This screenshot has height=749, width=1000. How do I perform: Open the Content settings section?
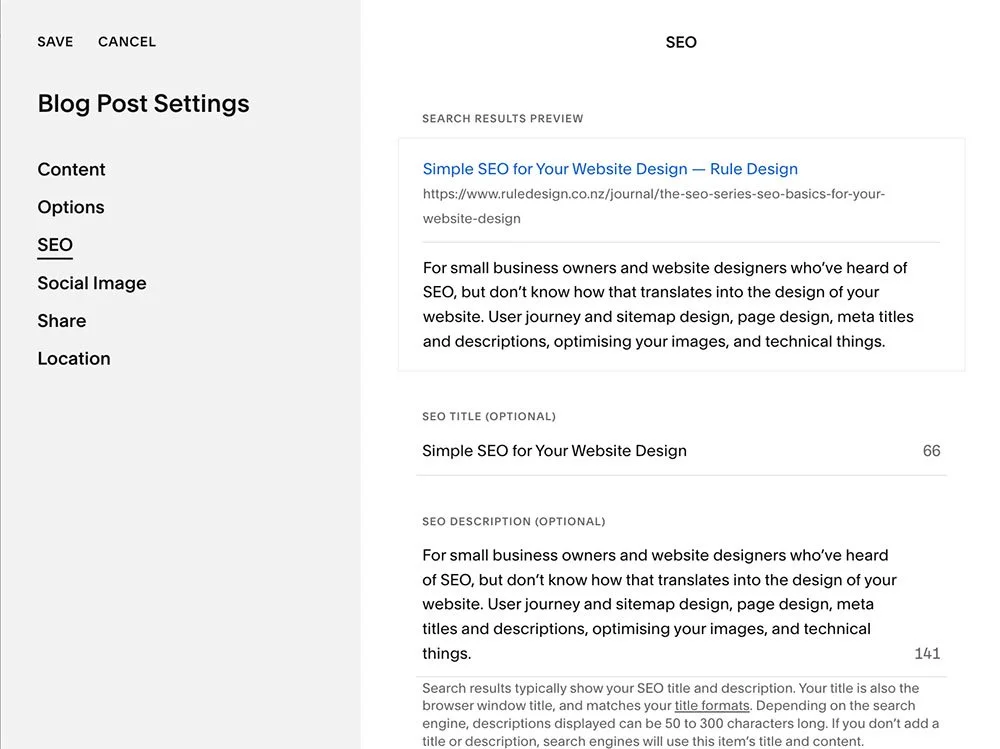71,169
